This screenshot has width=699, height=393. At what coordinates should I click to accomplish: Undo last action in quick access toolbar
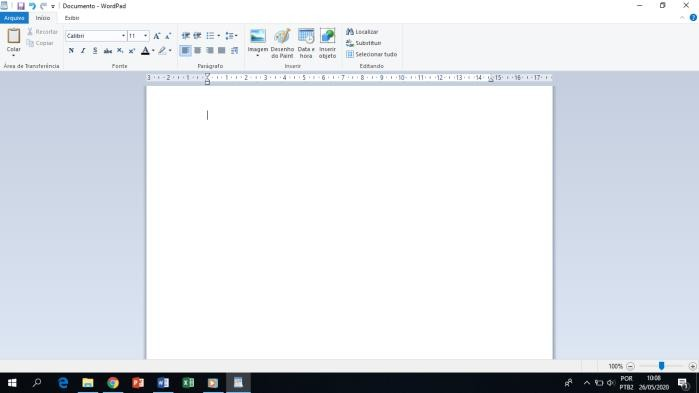(x=32, y=6)
